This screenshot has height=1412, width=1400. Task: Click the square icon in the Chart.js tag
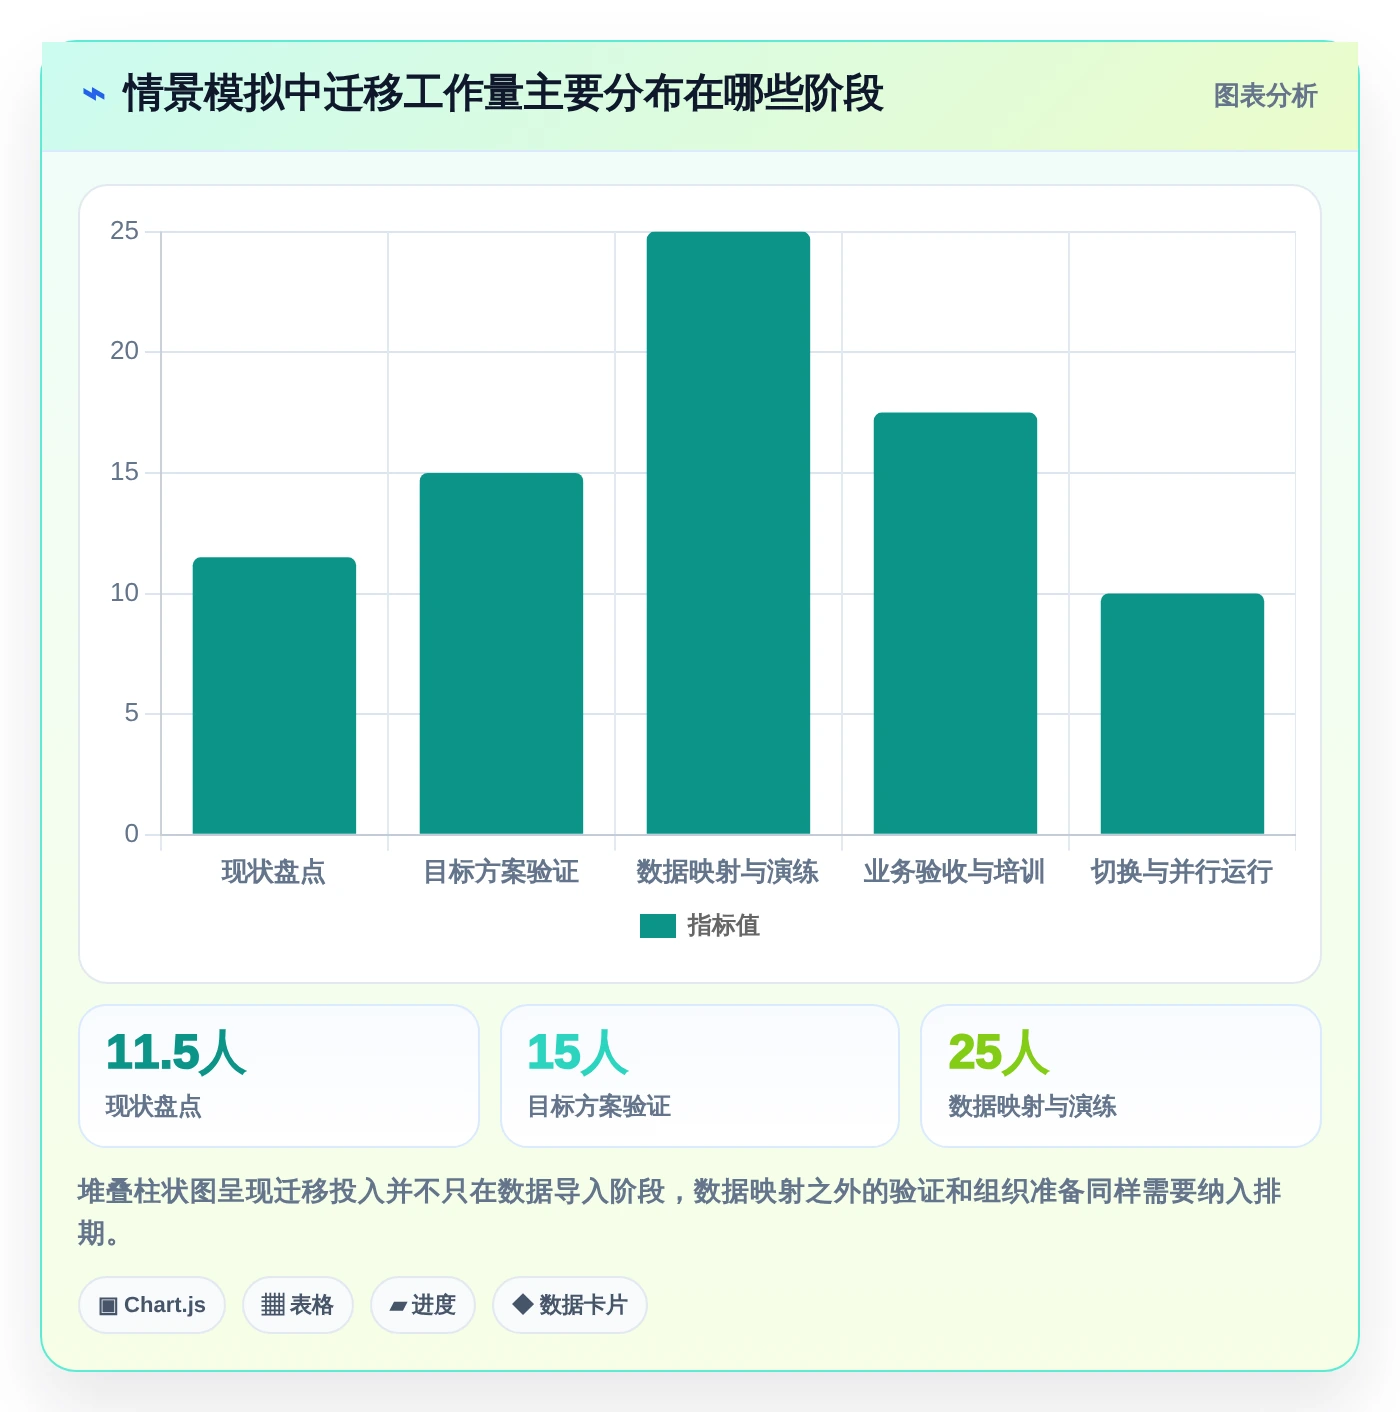click(x=108, y=1305)
